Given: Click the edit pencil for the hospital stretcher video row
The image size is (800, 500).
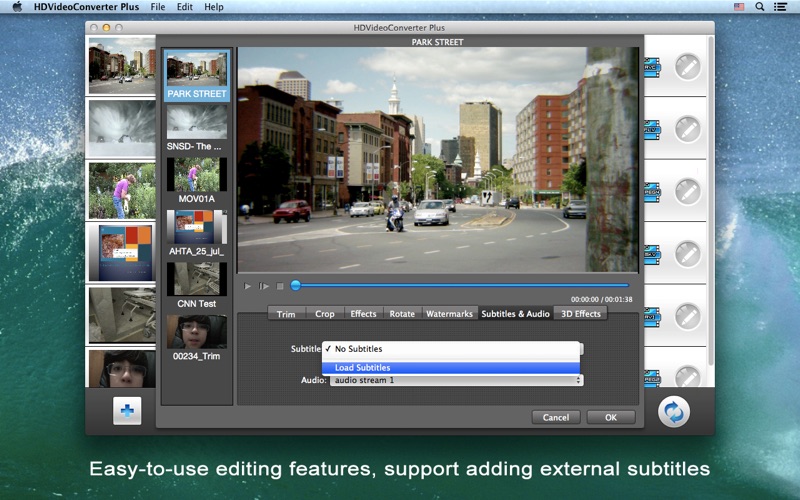Looking at the screenshot, I should pos(688,316).
